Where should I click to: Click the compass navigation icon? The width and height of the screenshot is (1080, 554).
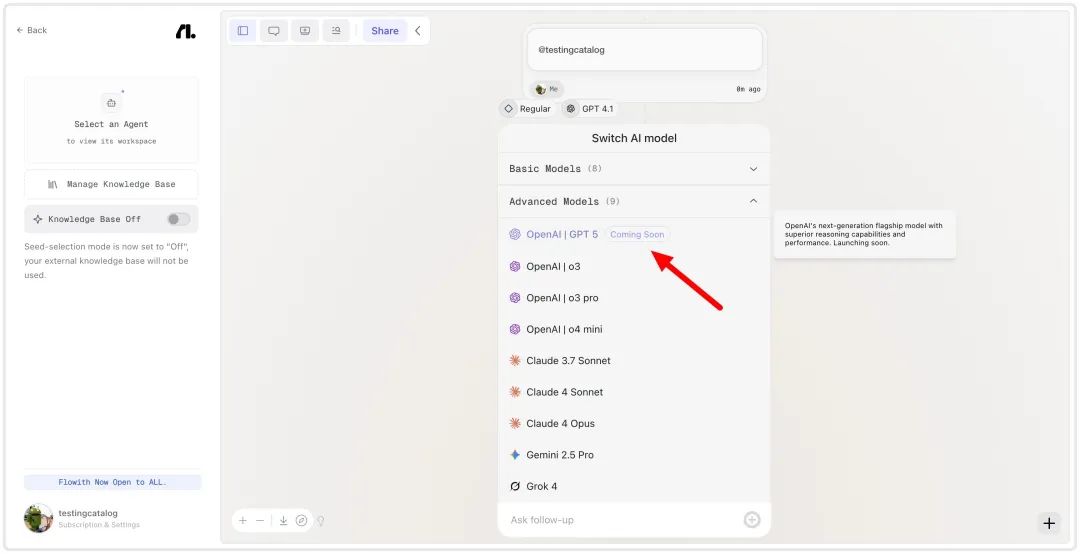tap(301, 521)
